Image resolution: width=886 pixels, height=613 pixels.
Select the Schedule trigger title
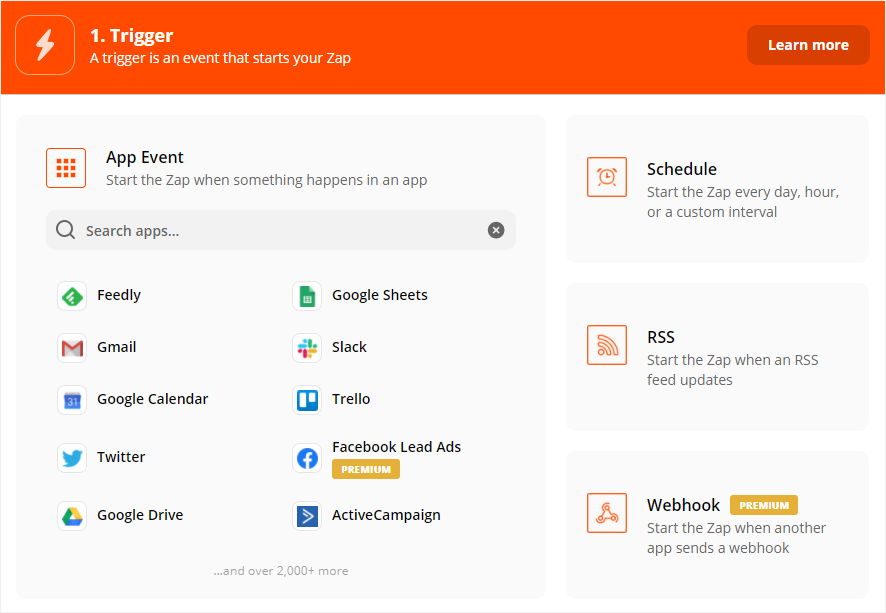click(x=681, y=169)
